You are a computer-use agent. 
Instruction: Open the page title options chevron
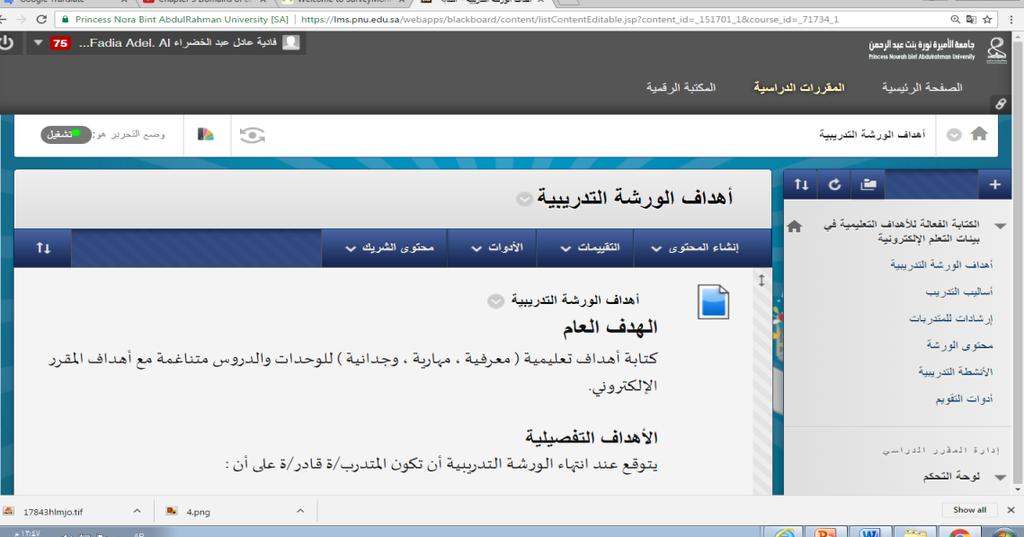pyautogui.click(x=524, y=199)
